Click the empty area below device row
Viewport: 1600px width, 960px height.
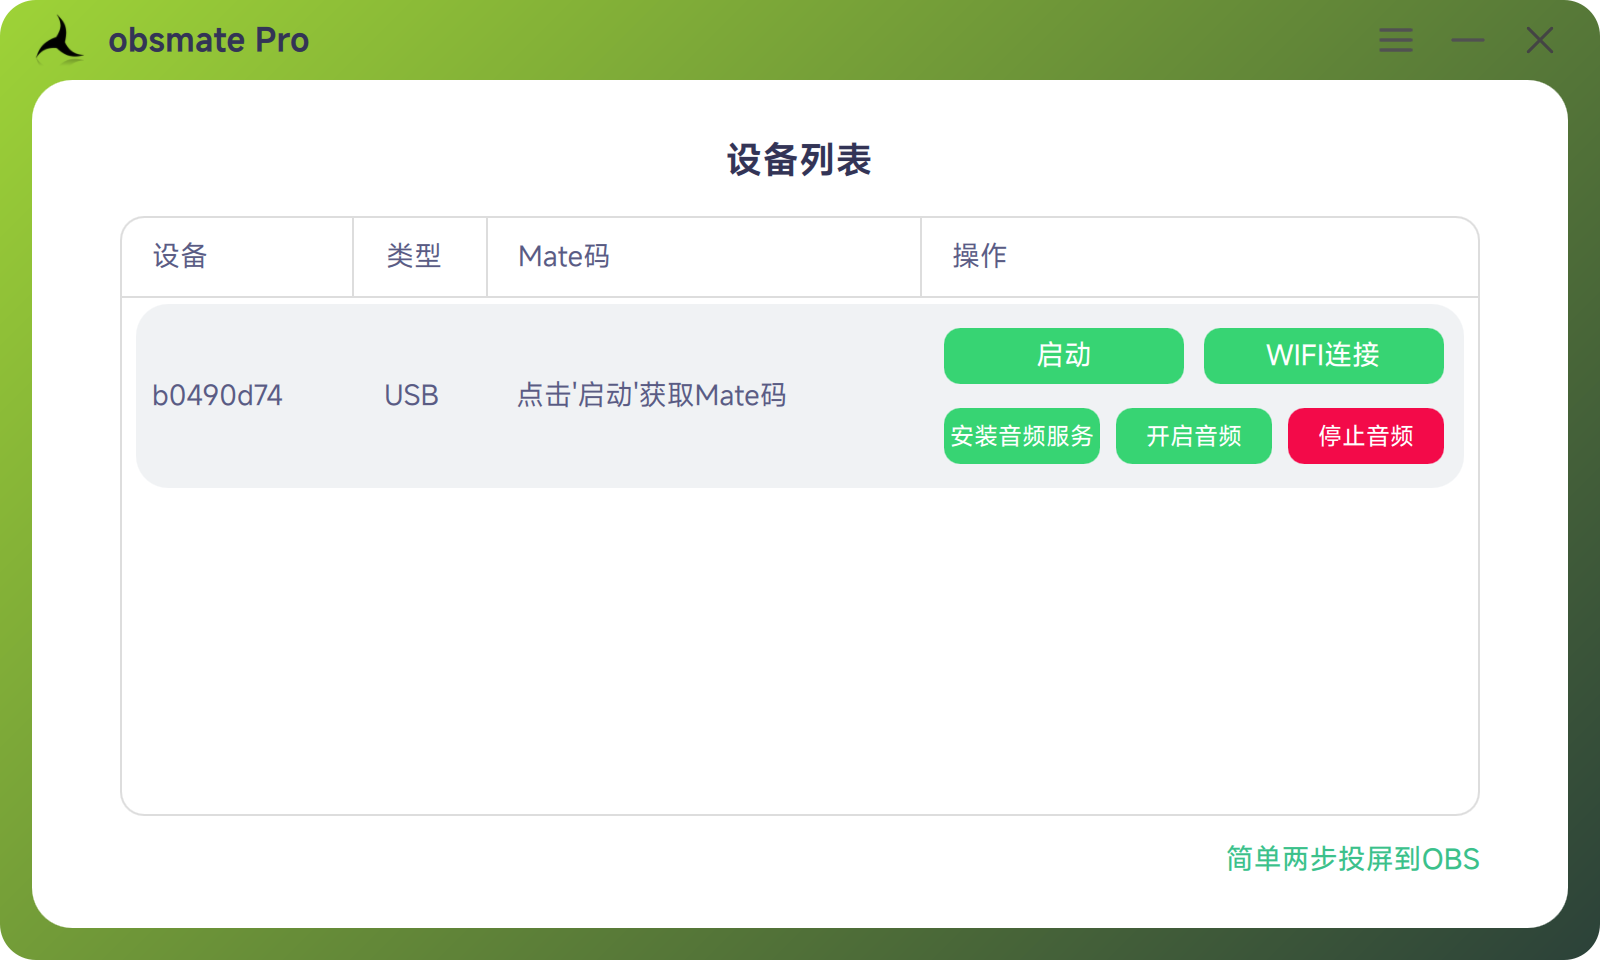pos(799,650)
